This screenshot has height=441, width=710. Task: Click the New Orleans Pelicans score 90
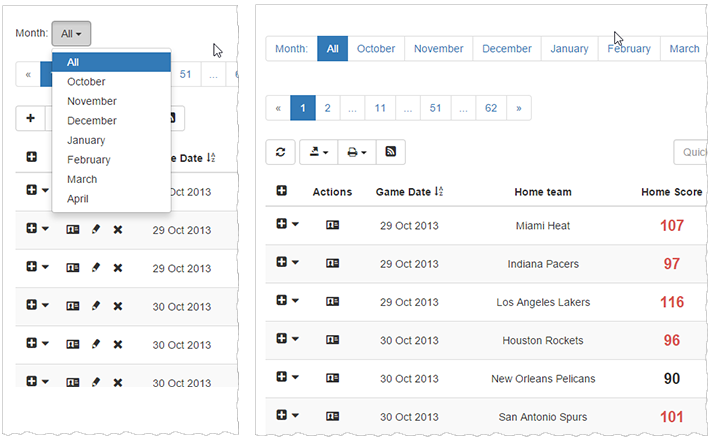[672, 379]
